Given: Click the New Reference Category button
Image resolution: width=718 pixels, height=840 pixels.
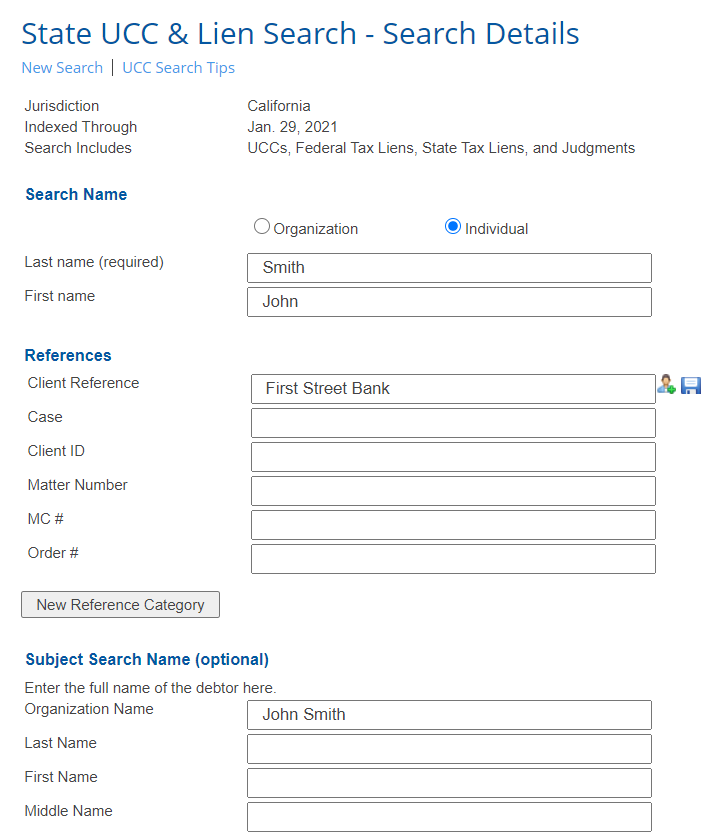Looking at the screenshot, I should (x=121, y=604).
